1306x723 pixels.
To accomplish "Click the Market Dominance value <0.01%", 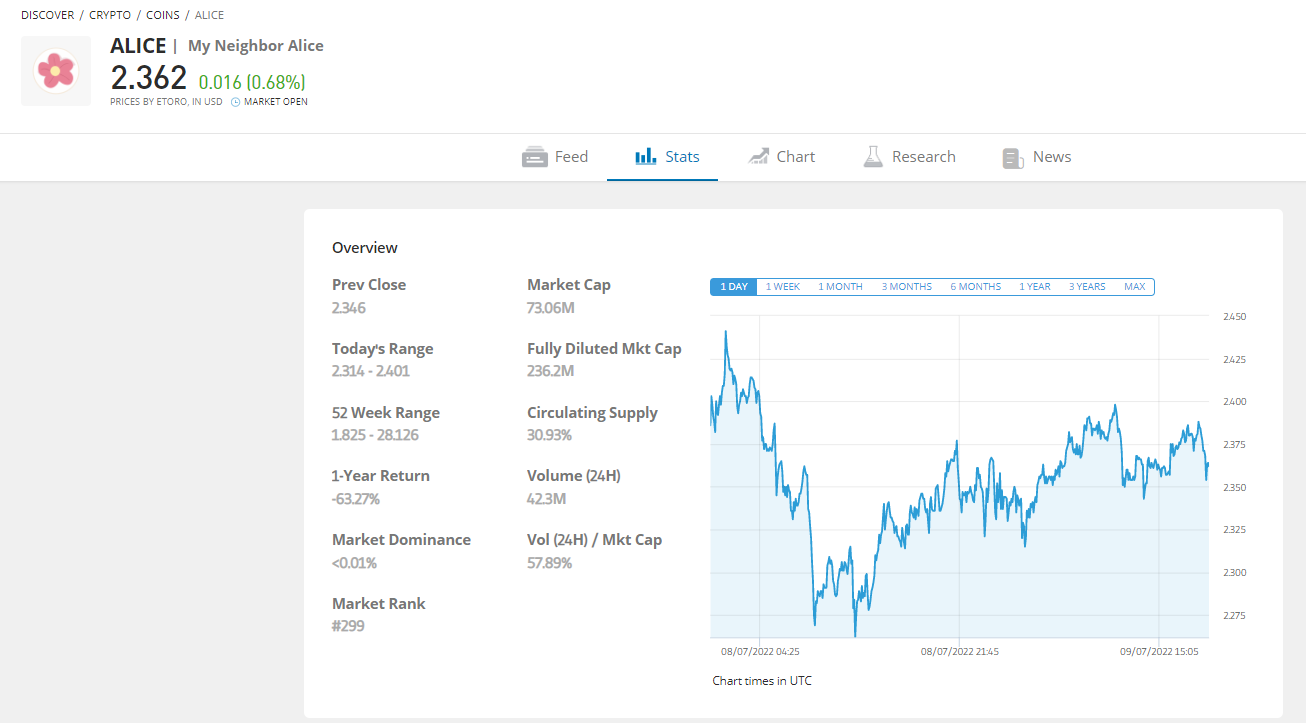I will [x=355, y=563].
